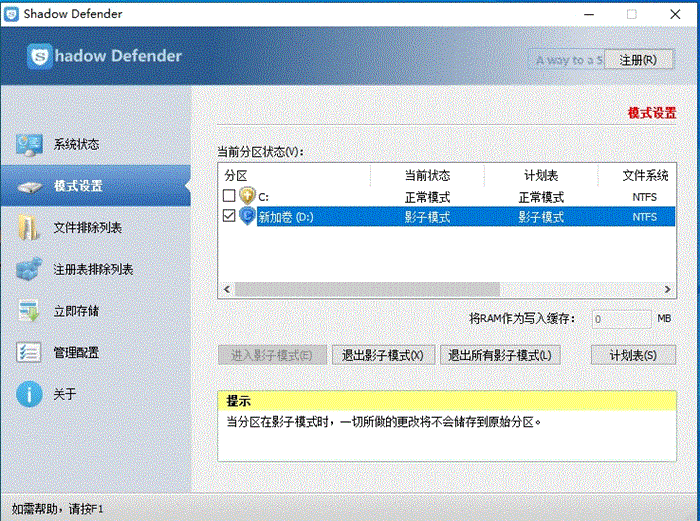This screenshot has width=700, height=521.
Task: Click the System Status monitor icon
Action: click(29, 145)
